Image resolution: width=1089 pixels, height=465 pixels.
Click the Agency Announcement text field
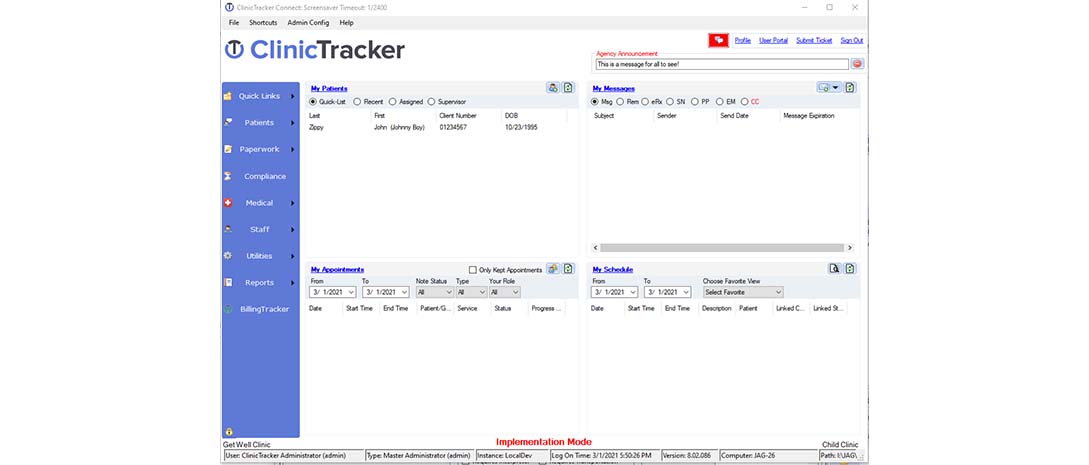[721, 64]
